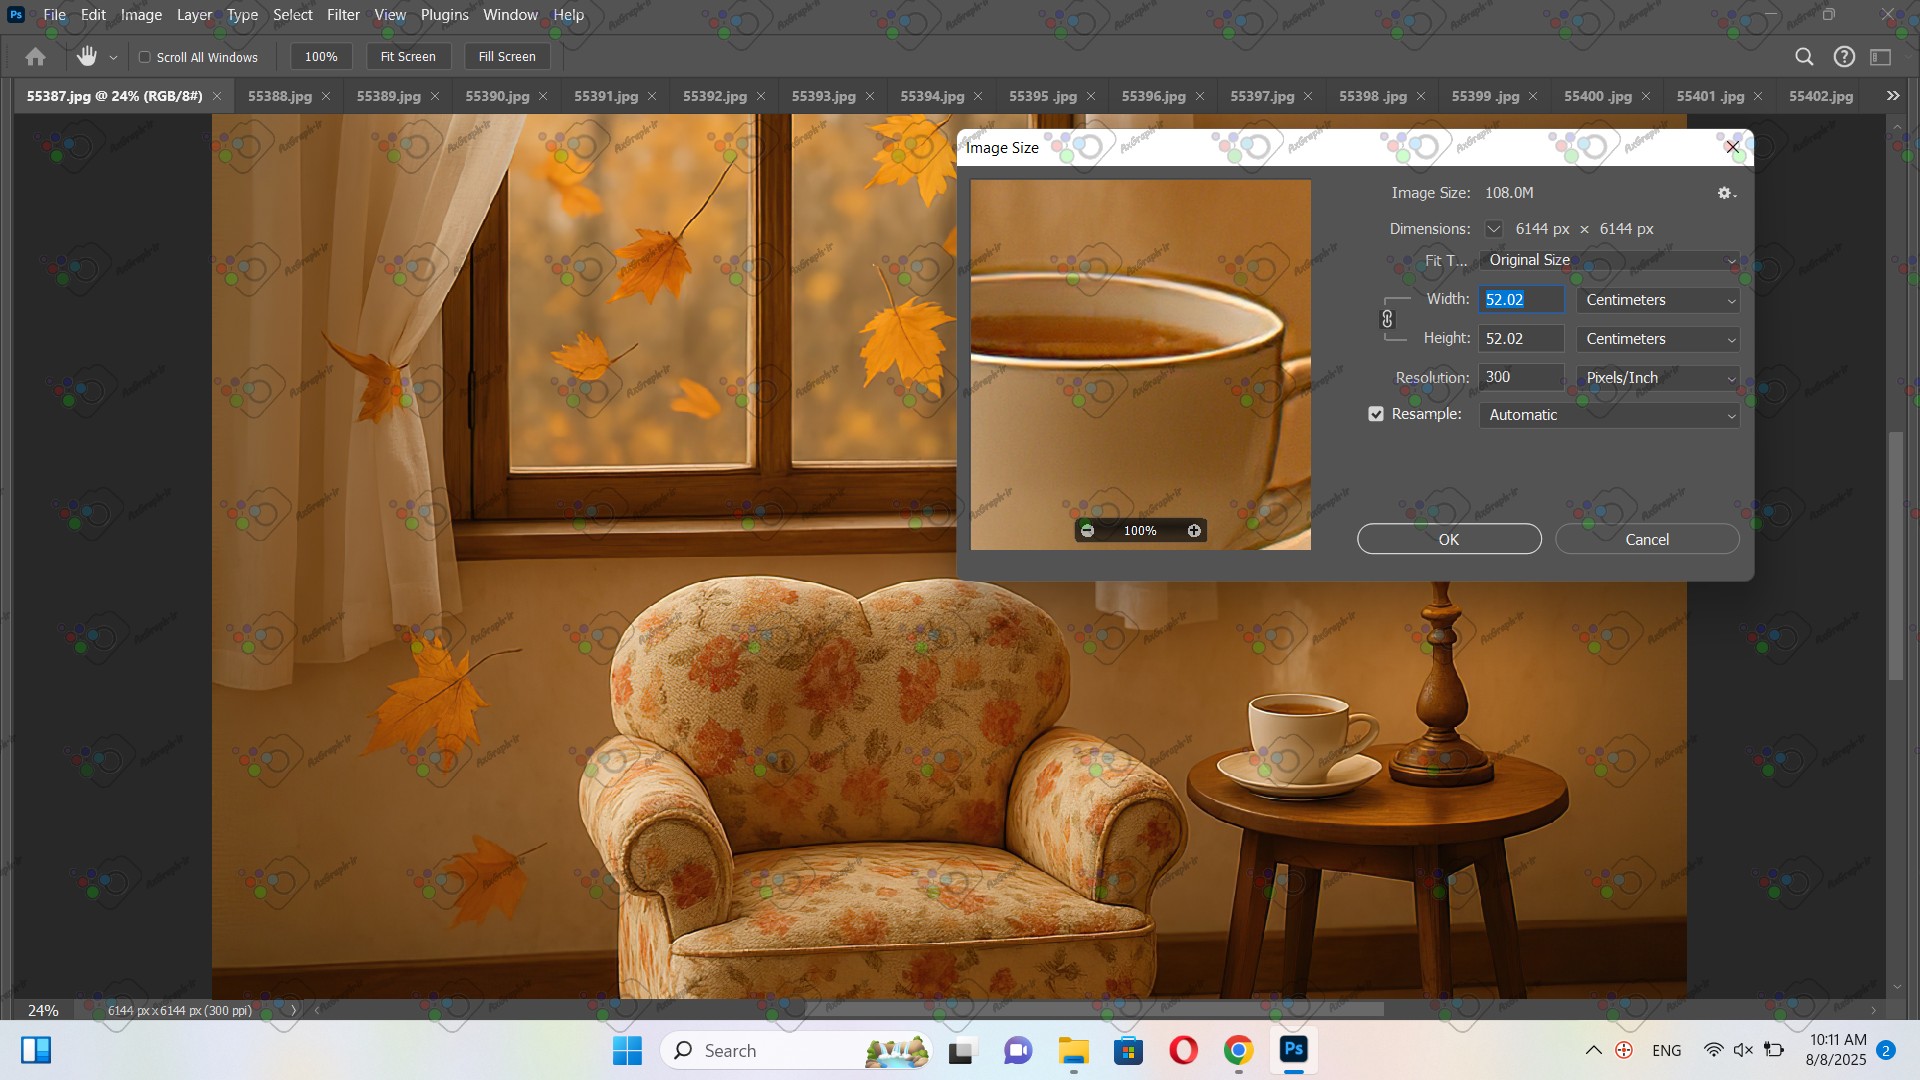1920x1080 pixels.
Task: Select the Hand tool icon
Action: pos(87,57)
